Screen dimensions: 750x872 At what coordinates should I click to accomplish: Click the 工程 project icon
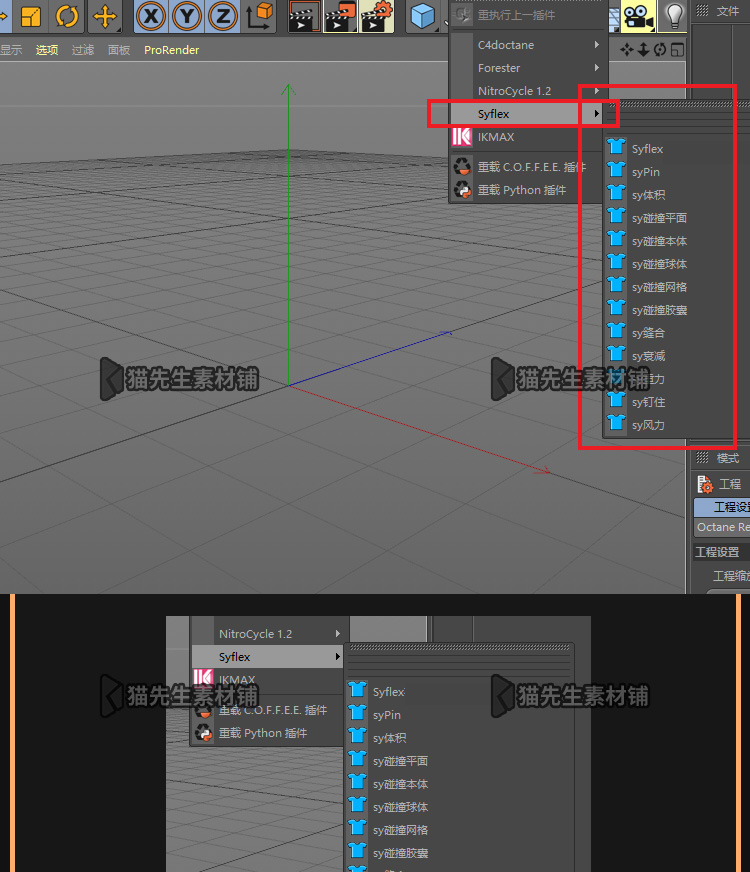[x=705, y=484]
